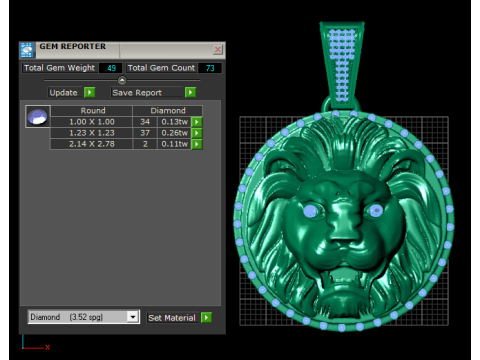Select the Total Gem Weight value .49
Image resolution: width=480 pixels, height=360 pixels.
[x=110, y=68]
